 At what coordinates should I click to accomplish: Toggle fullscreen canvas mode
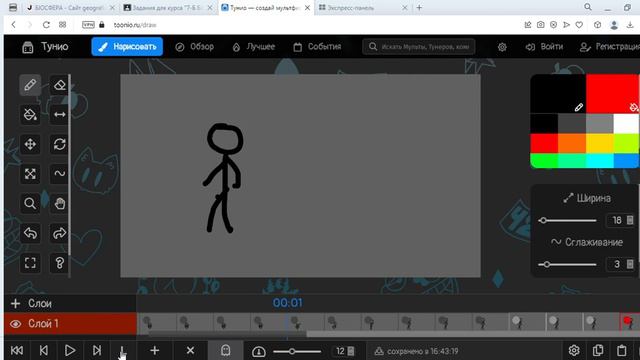click(30, 263)
